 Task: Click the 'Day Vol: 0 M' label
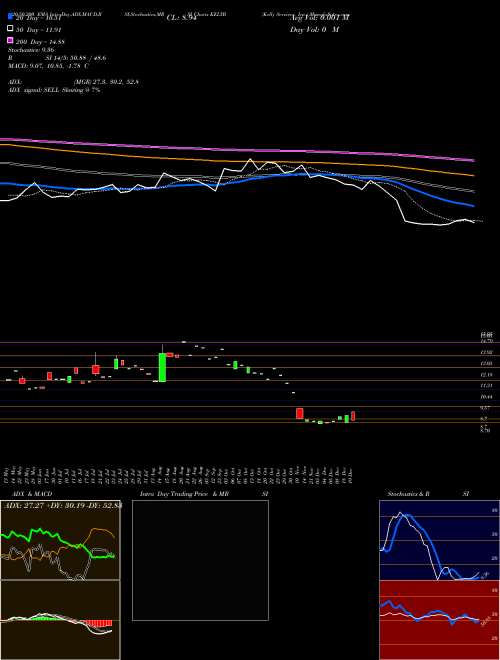tap(314, 30)
